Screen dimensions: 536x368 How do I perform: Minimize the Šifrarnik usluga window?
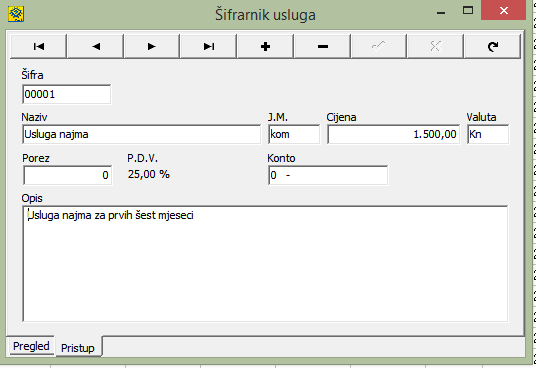tap(441, 12)
